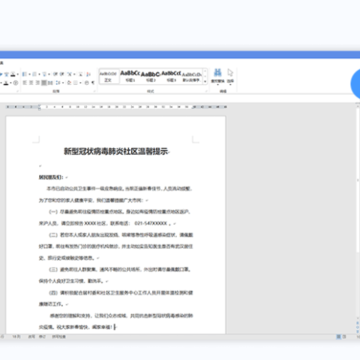Apply numbered list formatting
Image resolution: width=360 pixels, height=360 pixels.
(35, 74)
